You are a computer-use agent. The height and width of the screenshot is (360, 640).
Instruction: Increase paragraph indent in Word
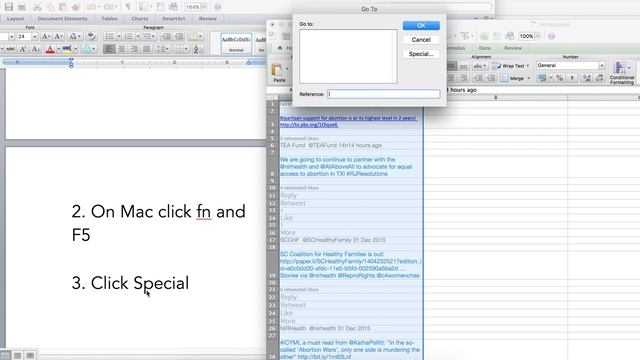tap(179, 37)
